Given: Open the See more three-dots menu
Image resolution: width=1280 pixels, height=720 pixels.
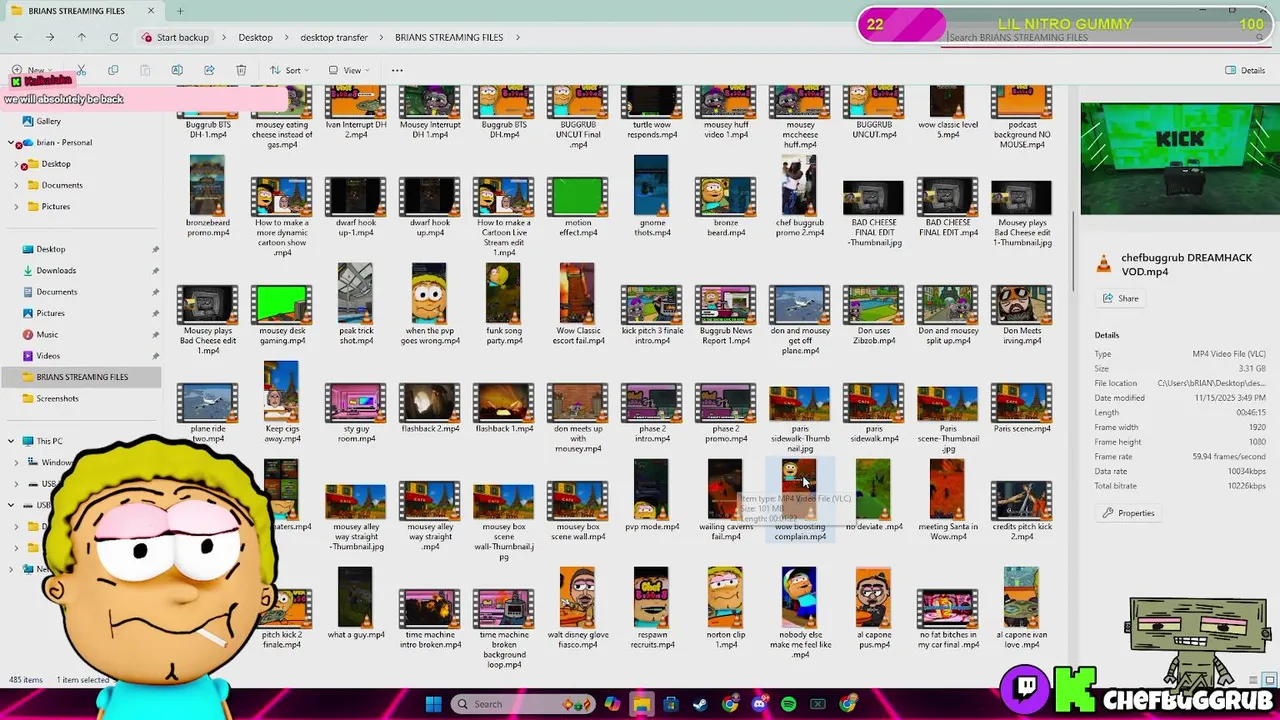Looking at the screenshot, I should pos(397,70).
